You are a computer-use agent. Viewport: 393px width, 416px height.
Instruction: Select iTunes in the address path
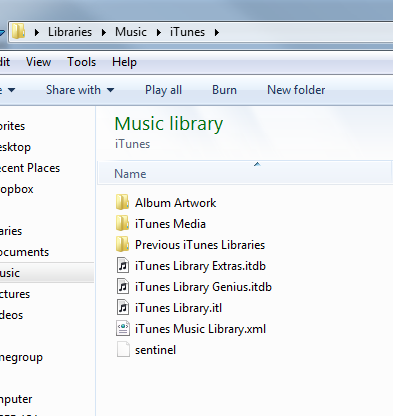pyautogui.click(x=187, y=32)
